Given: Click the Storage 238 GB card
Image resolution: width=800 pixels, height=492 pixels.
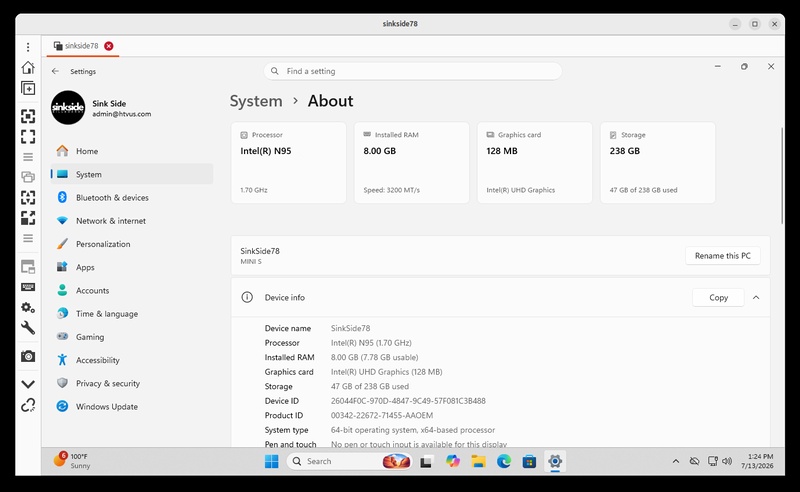Looking at the screenshot, I should click(658, 162).
